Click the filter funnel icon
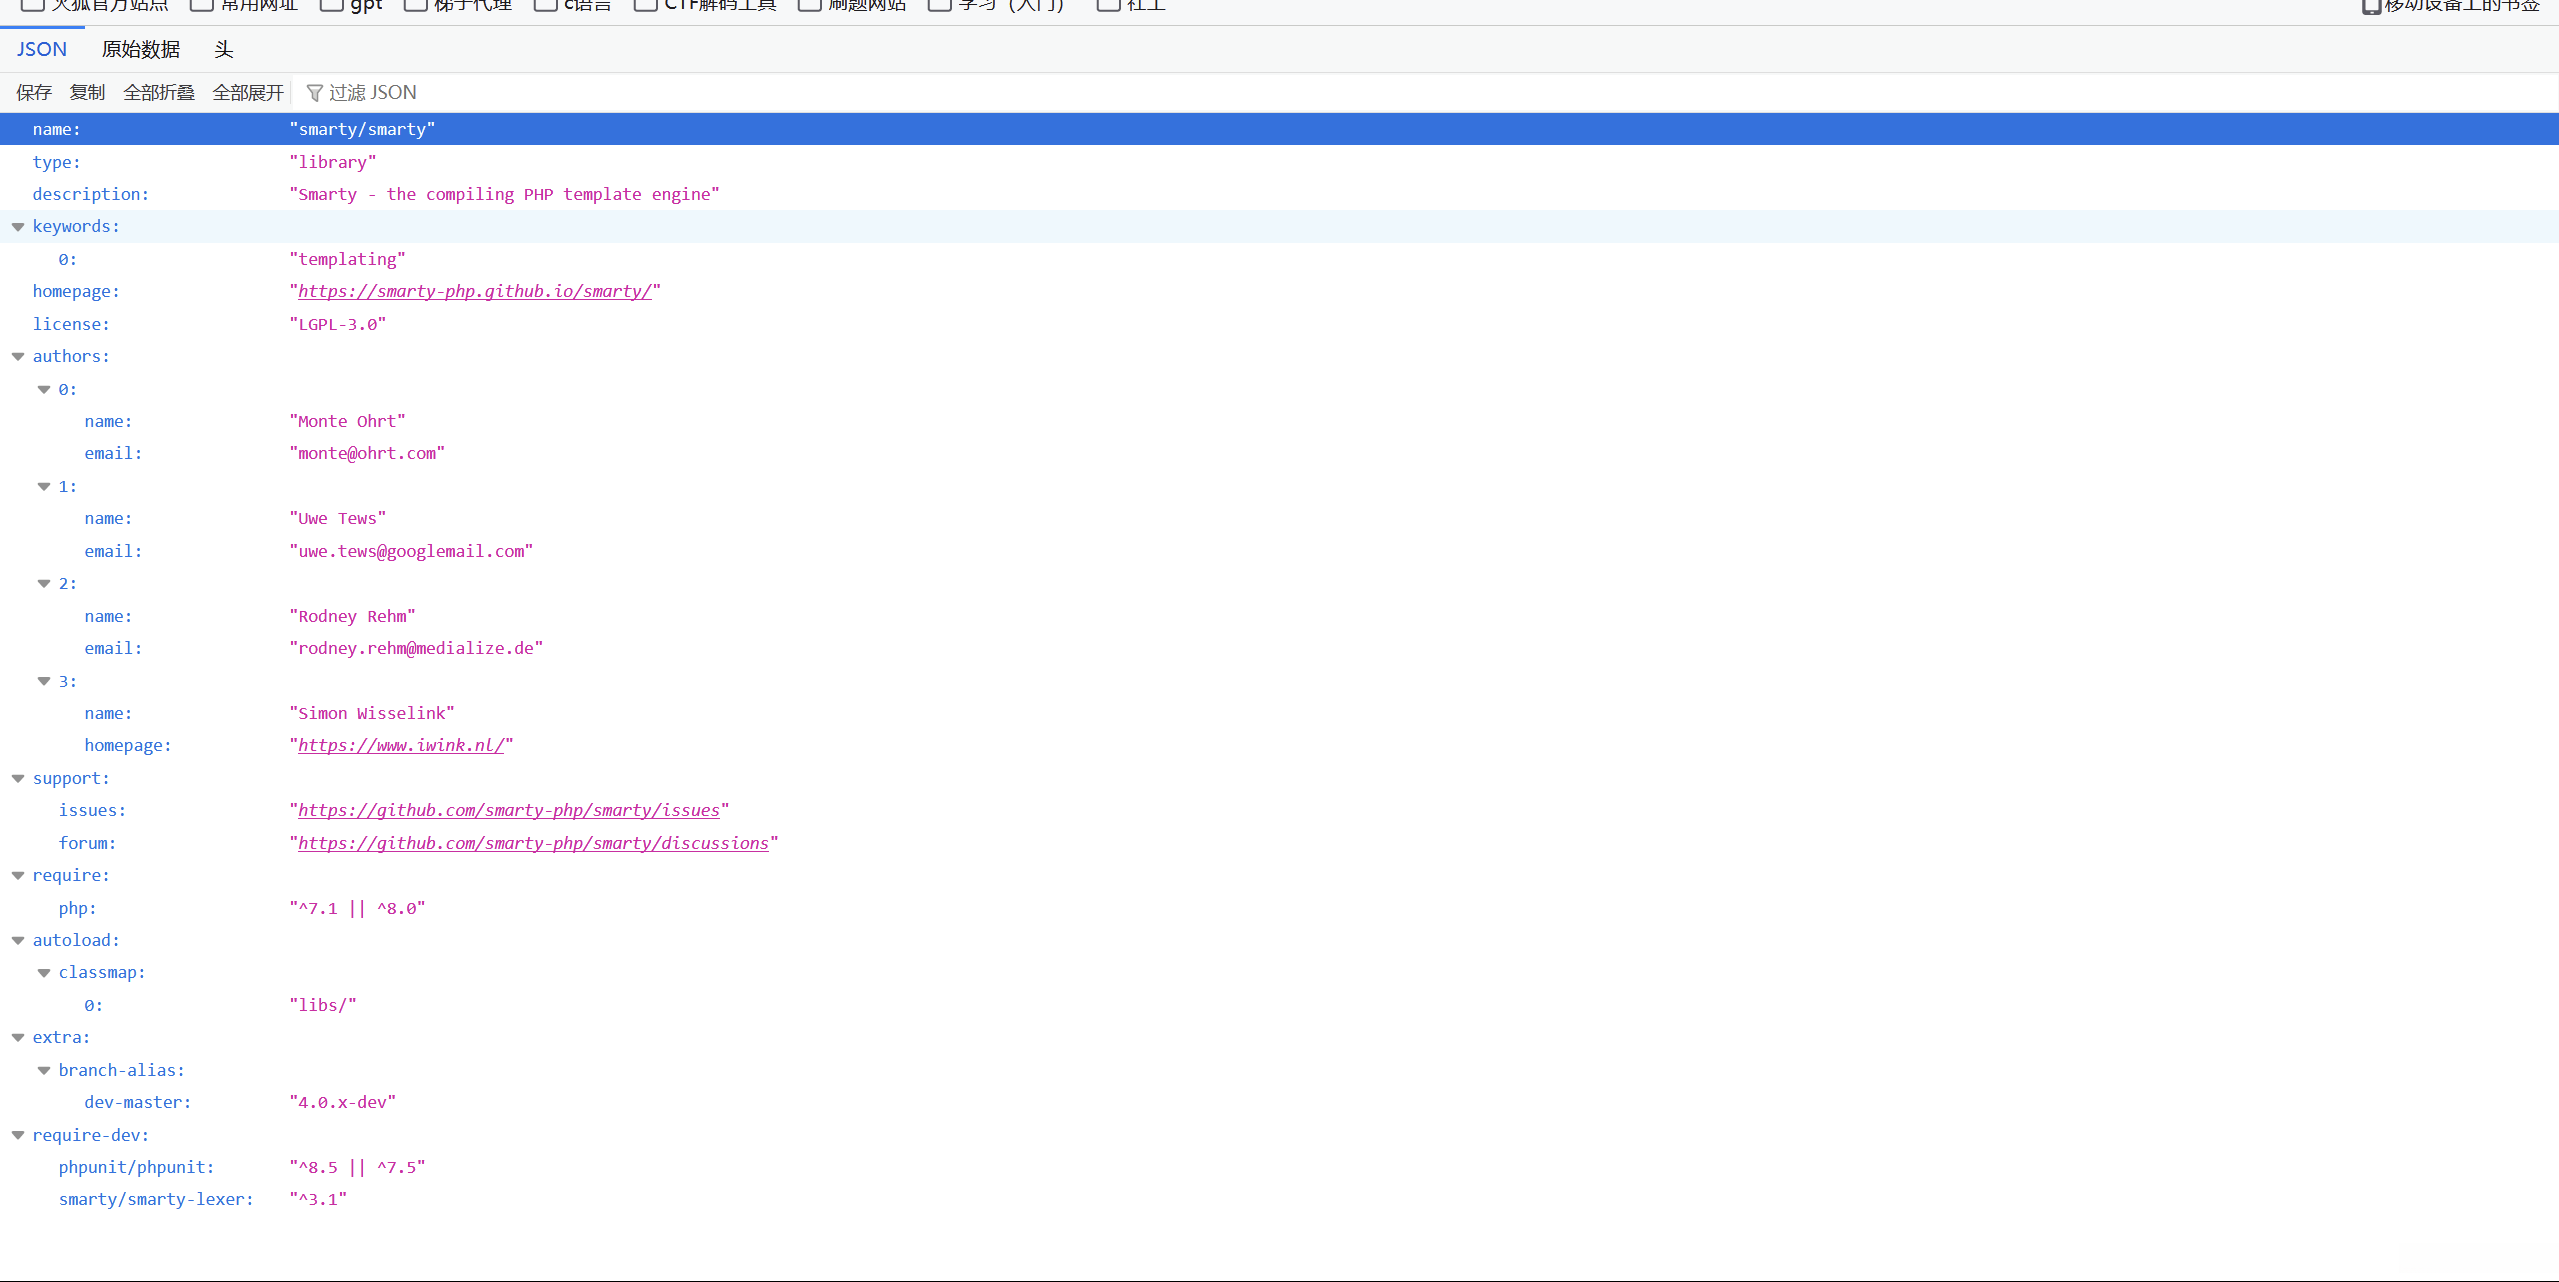2559x1282 pixels. coord(314,93)
